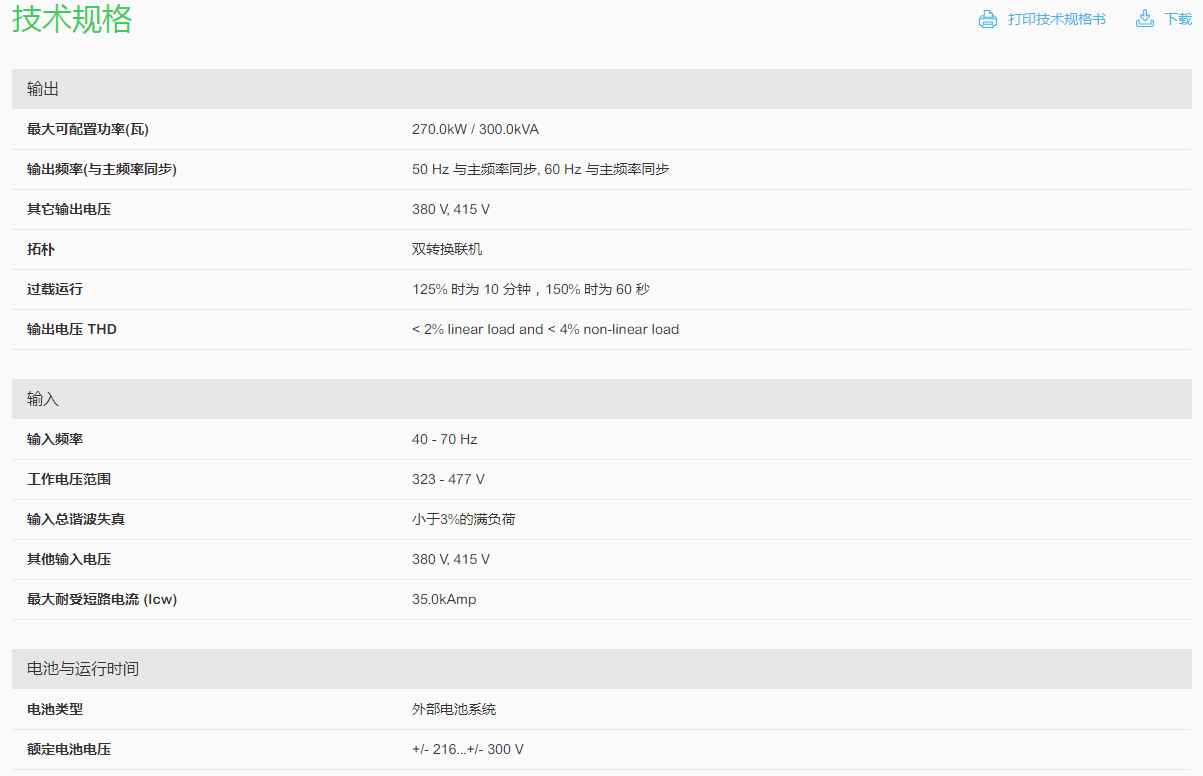This screenshot has width=1203, height=776.
Task: Select the 过载运行 row label
Action: click(x=55, y=289)
